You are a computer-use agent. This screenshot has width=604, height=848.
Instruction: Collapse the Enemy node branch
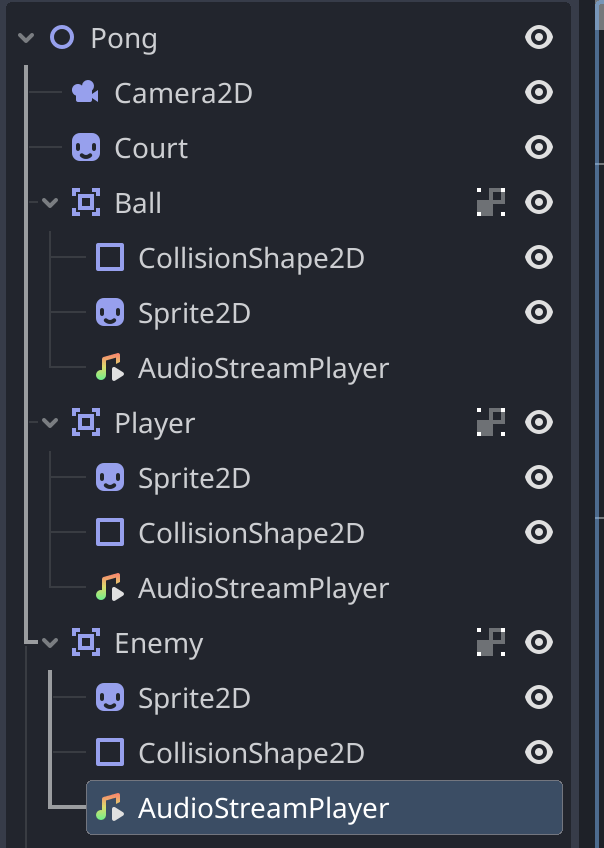(x=51, y=643)
